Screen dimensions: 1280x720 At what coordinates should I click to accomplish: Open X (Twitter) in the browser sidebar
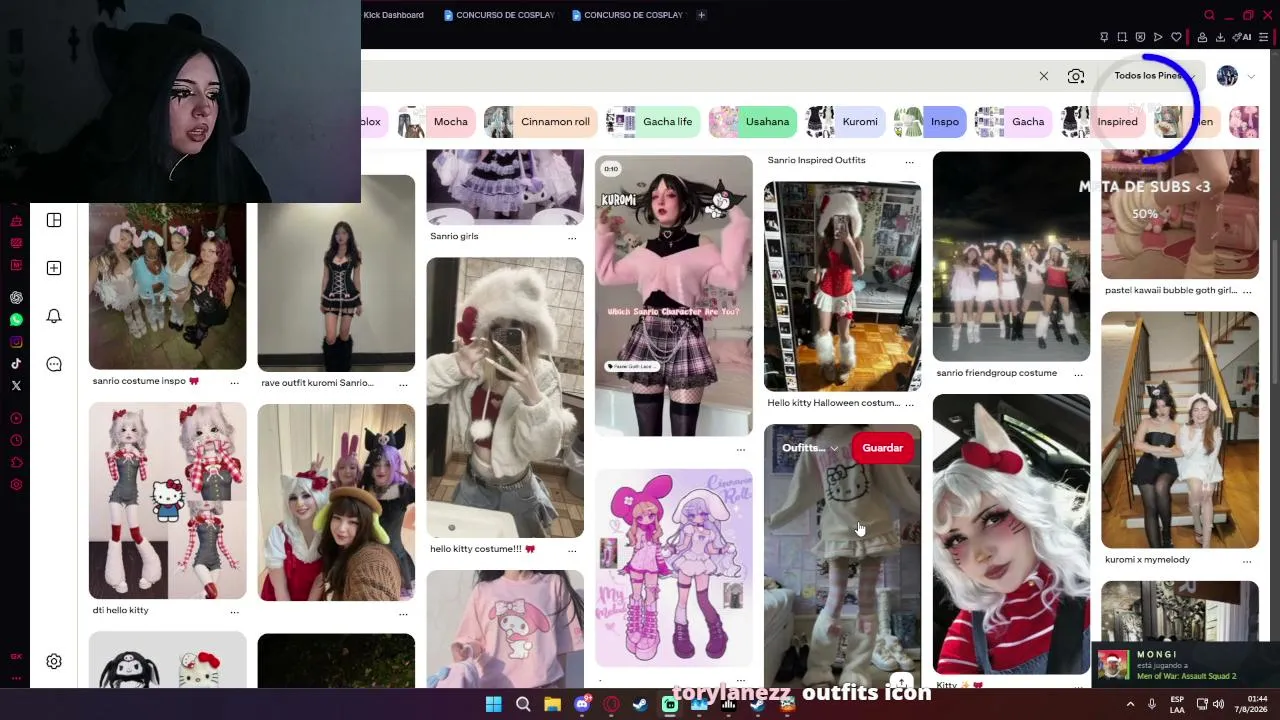tap(16, 386)
